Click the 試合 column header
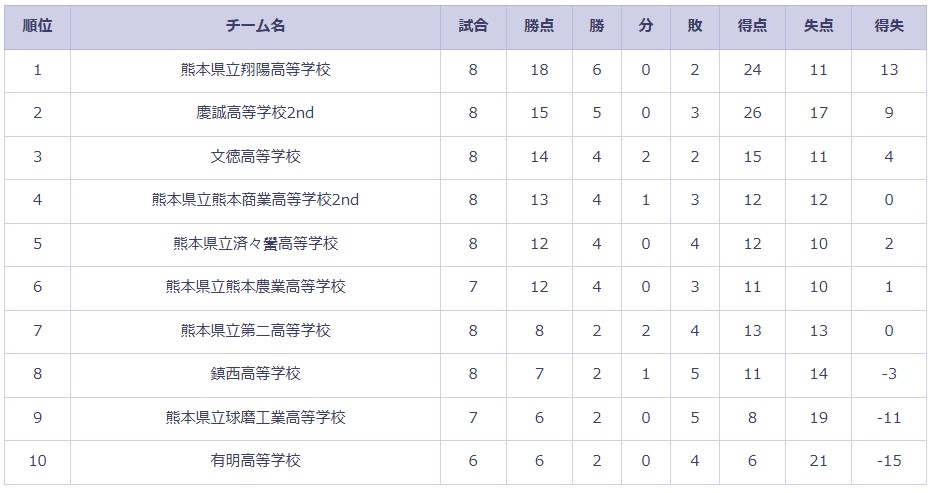Screen dimensions: 934x493 (473, 26)
